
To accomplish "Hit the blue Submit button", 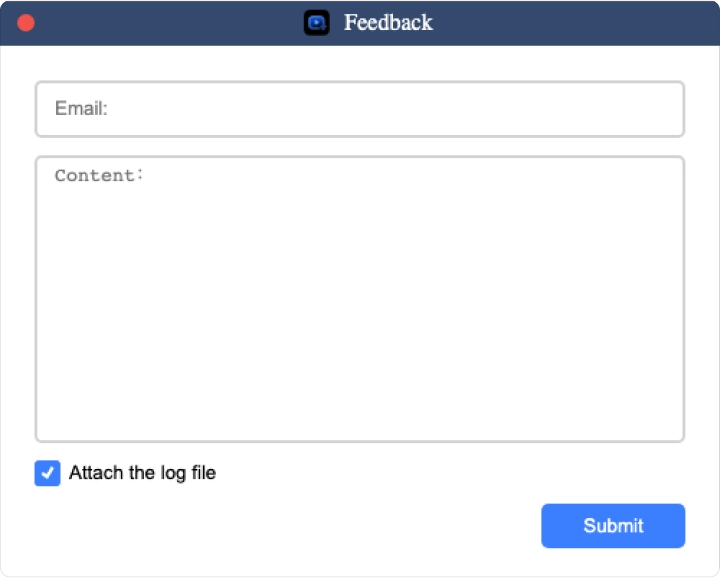I will 613,526.
